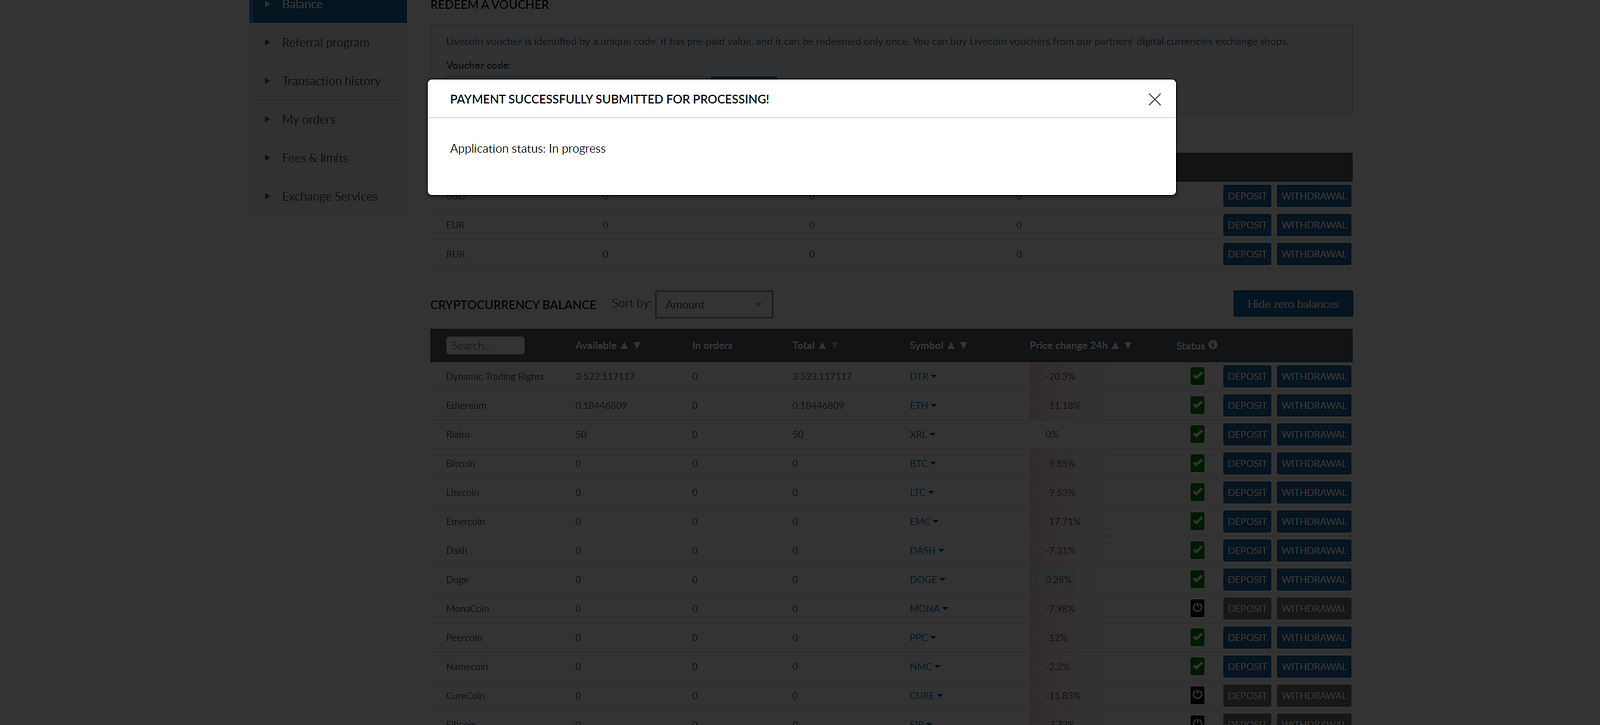This screenshot has width=1600, height=725.
Task: Click WITHDRAWAL for Rialto
Action: [x=1314, y=434]
